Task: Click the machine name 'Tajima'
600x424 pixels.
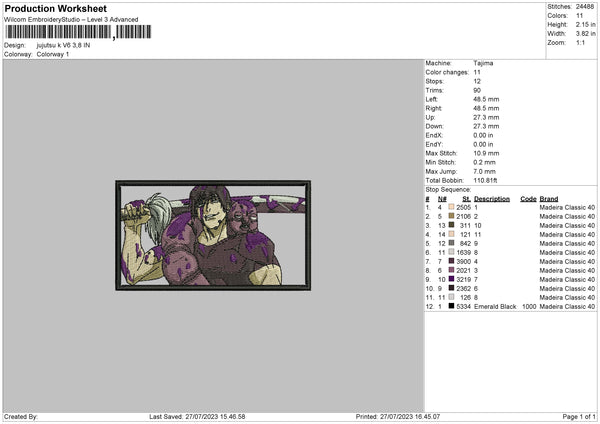Action: 483,63
